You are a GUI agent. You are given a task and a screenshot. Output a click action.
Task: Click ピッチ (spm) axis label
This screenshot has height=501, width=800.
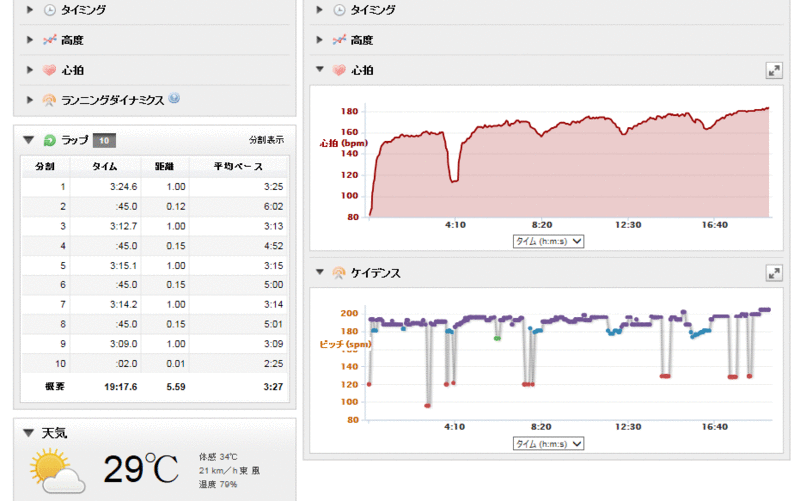tap(345, 344)
